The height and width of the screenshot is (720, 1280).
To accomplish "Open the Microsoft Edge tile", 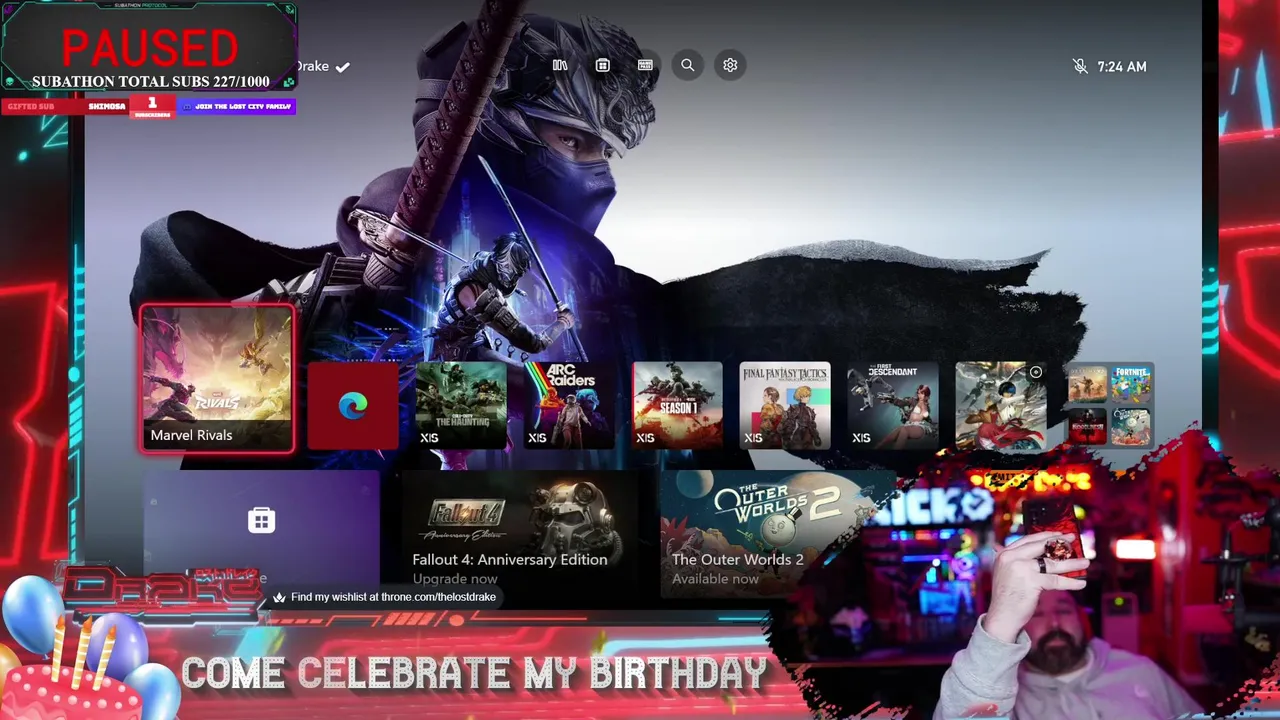I will [353, 406].
